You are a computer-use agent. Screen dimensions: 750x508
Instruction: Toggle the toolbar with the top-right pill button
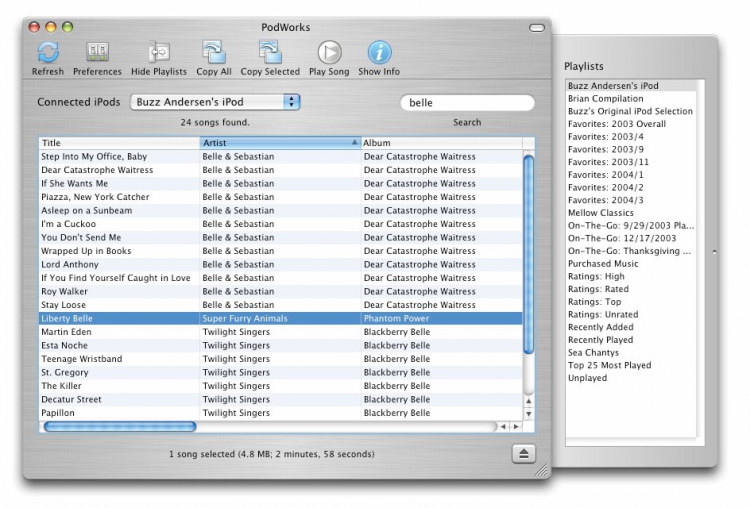click(537, 27)
